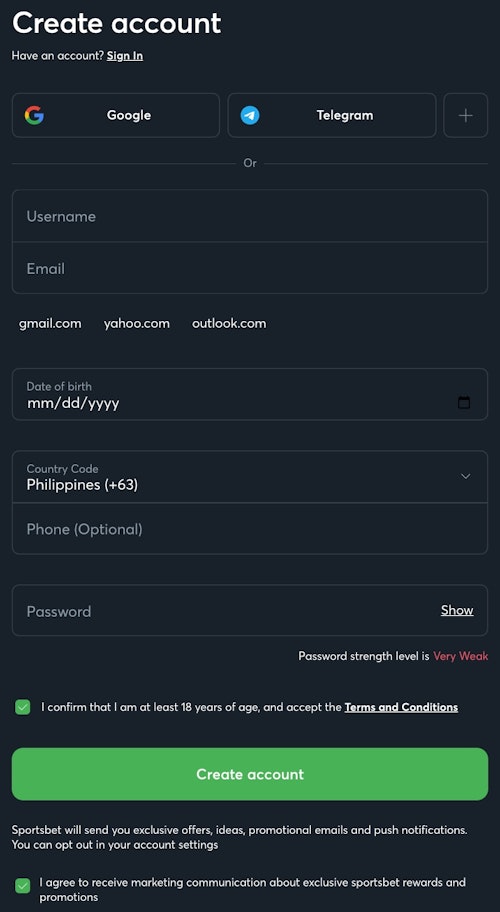Sign up with the Telegram button
This screenshot has width=500, height=912.
[332, 115]
